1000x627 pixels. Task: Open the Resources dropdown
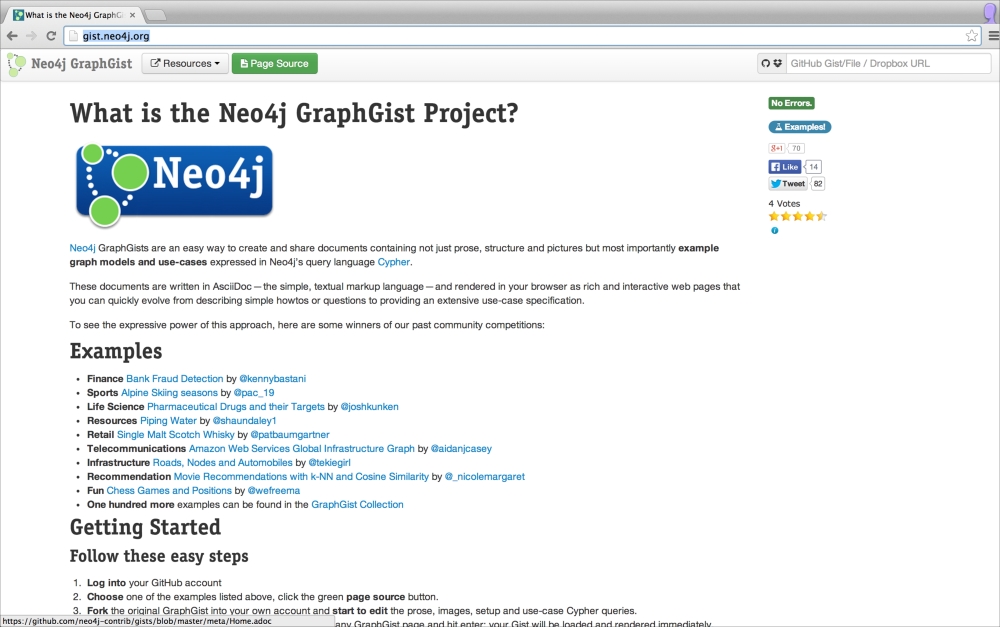[185, 63]
